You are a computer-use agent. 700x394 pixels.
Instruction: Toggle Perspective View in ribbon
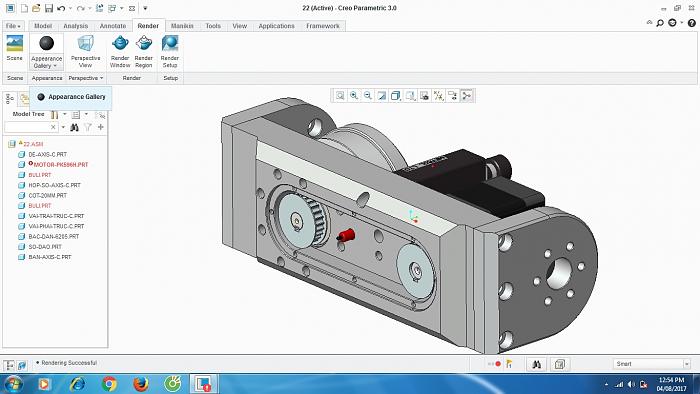point(85,51)
